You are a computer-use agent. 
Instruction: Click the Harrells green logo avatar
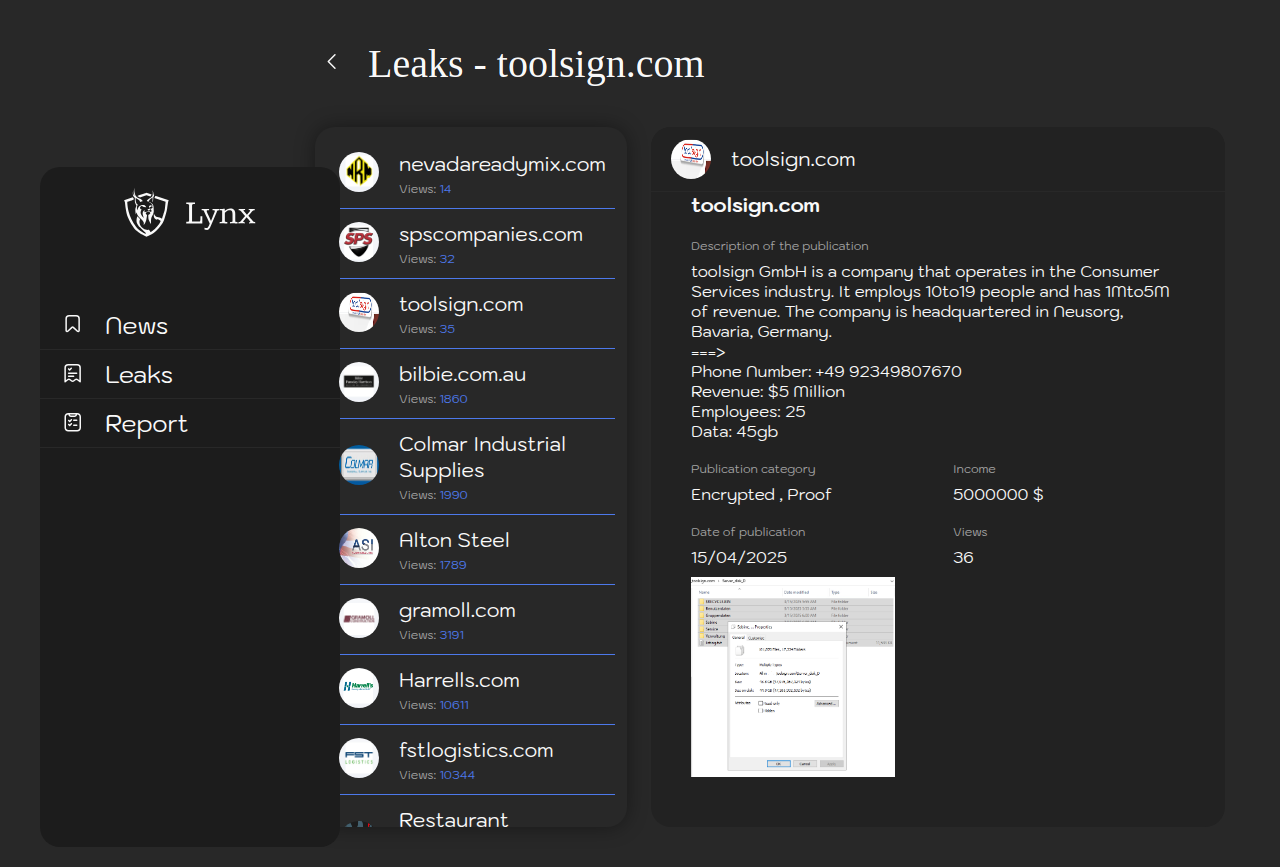(359, 688)
